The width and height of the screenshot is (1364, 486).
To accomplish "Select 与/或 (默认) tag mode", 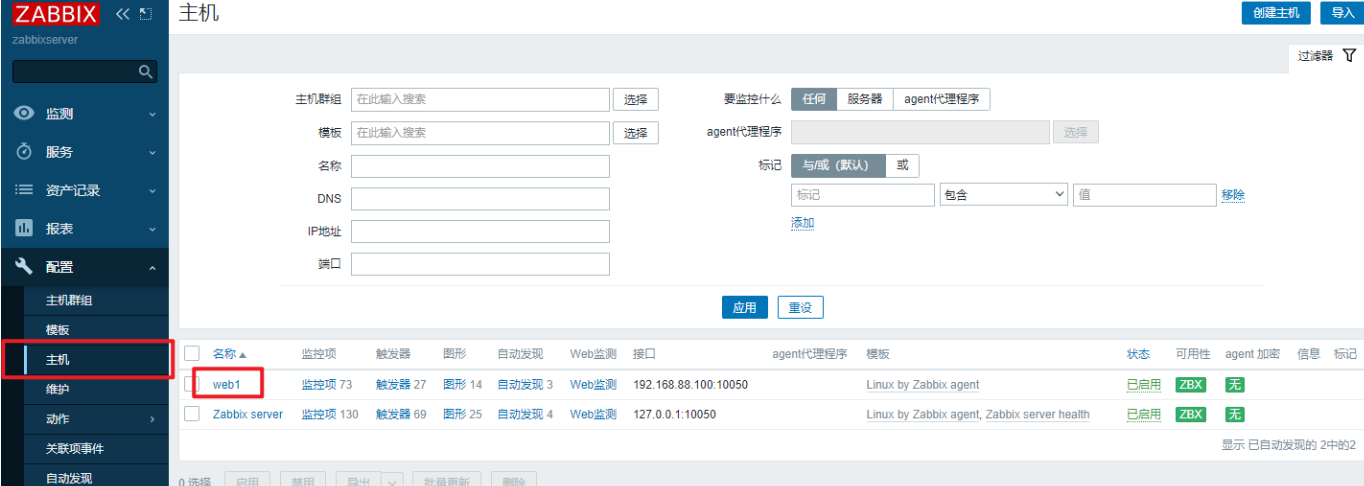I will pyautogui.click(x=839, y=165).
